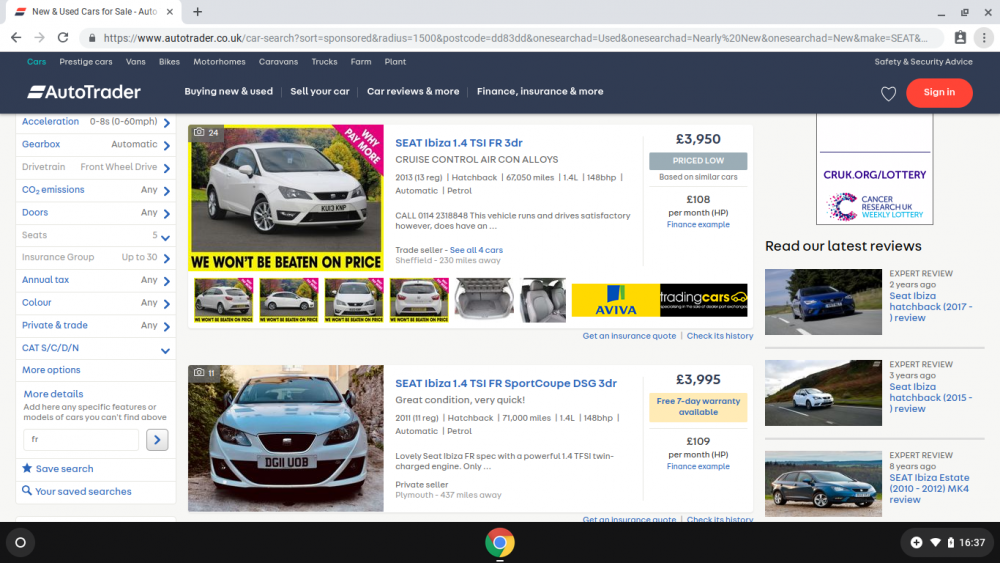The image size is (1000, 563).
Task: Open Finance, insurance & more menu
Action: [x=540, y=91]
